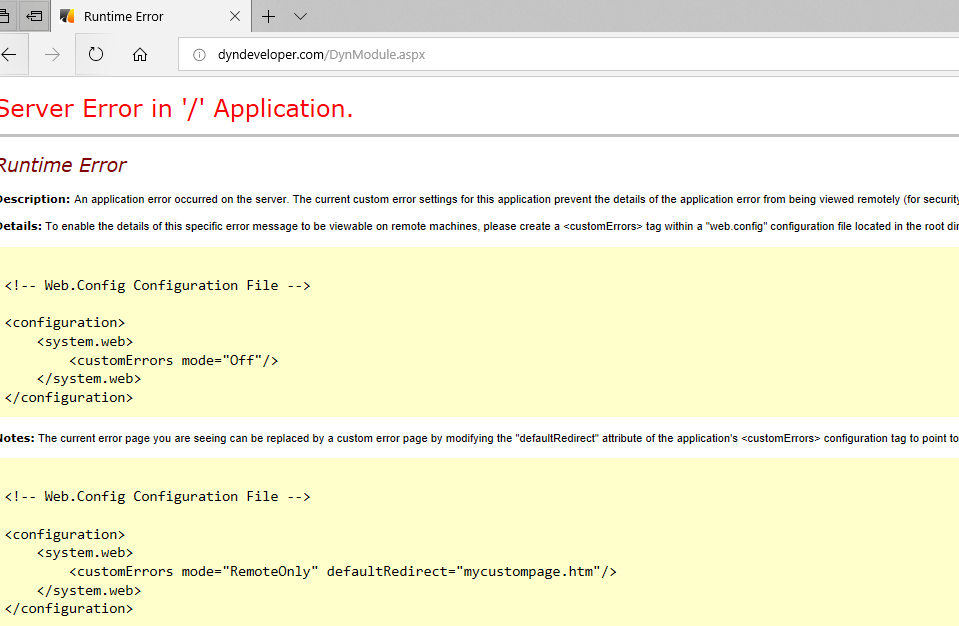Click the customErrors mode="RemoteOnly" line

tap(343, 572)
